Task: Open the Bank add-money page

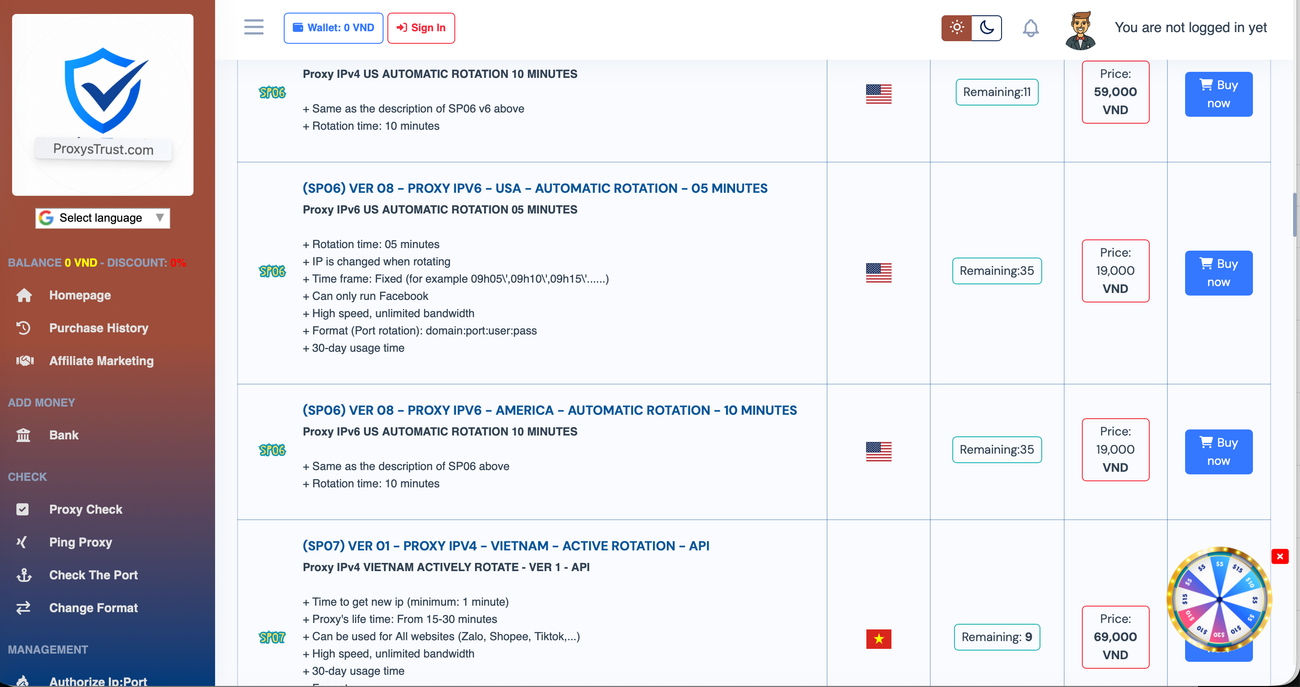Action: pyautogui.click(x=64, y=435)
